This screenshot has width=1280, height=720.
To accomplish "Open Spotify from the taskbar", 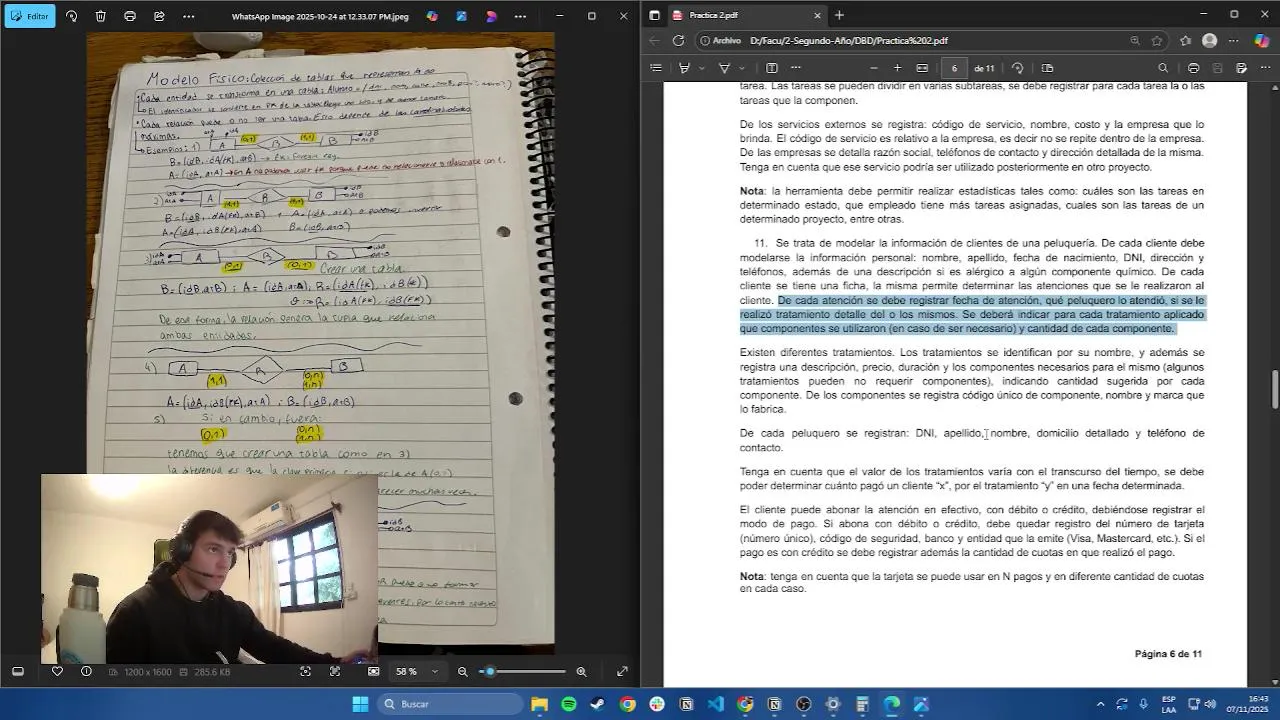I will [x=569, y=704].
